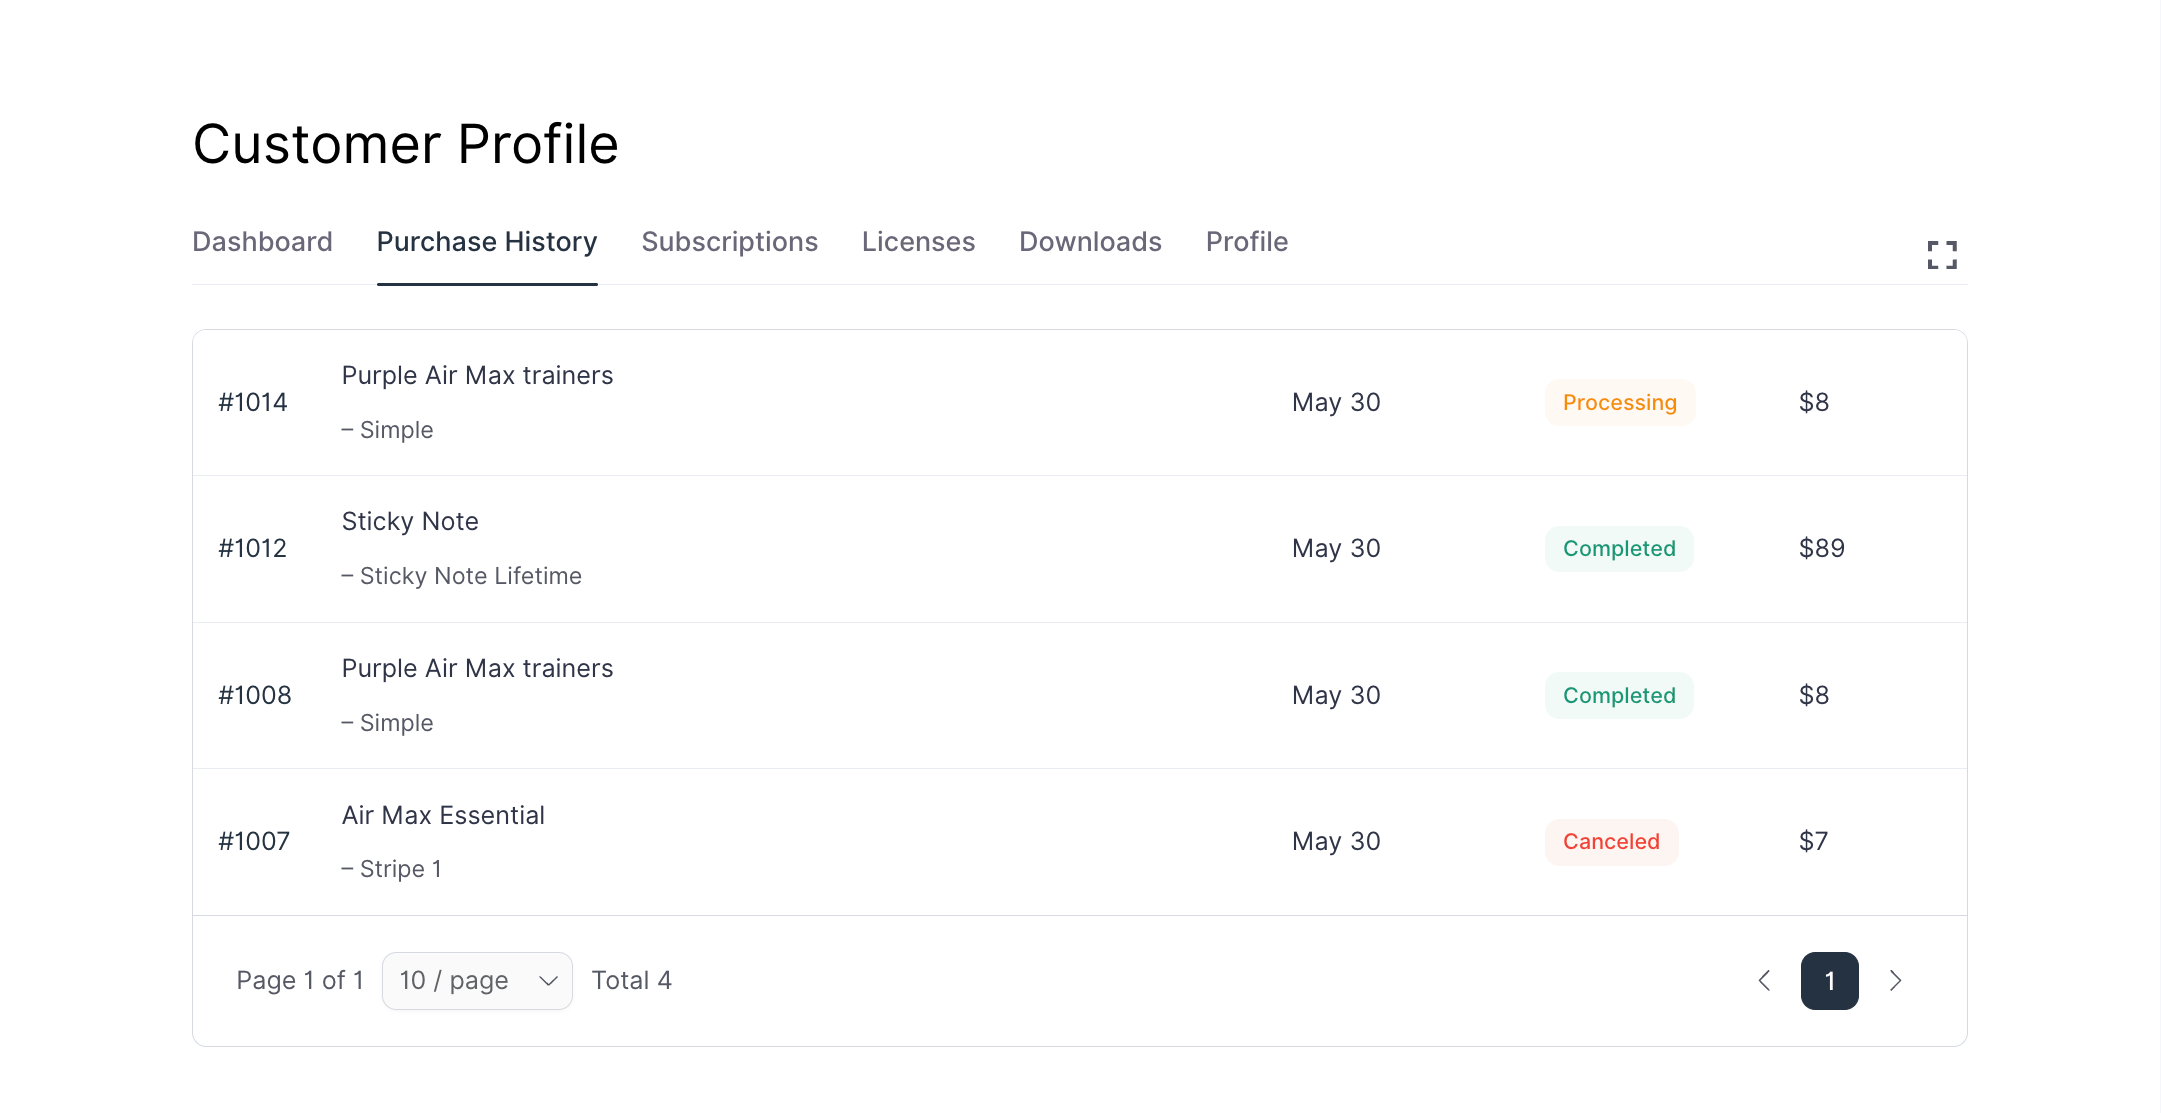Switch to the Subscriptions tab
This screenshot has width=2161, height=1113.
[729, 241]
